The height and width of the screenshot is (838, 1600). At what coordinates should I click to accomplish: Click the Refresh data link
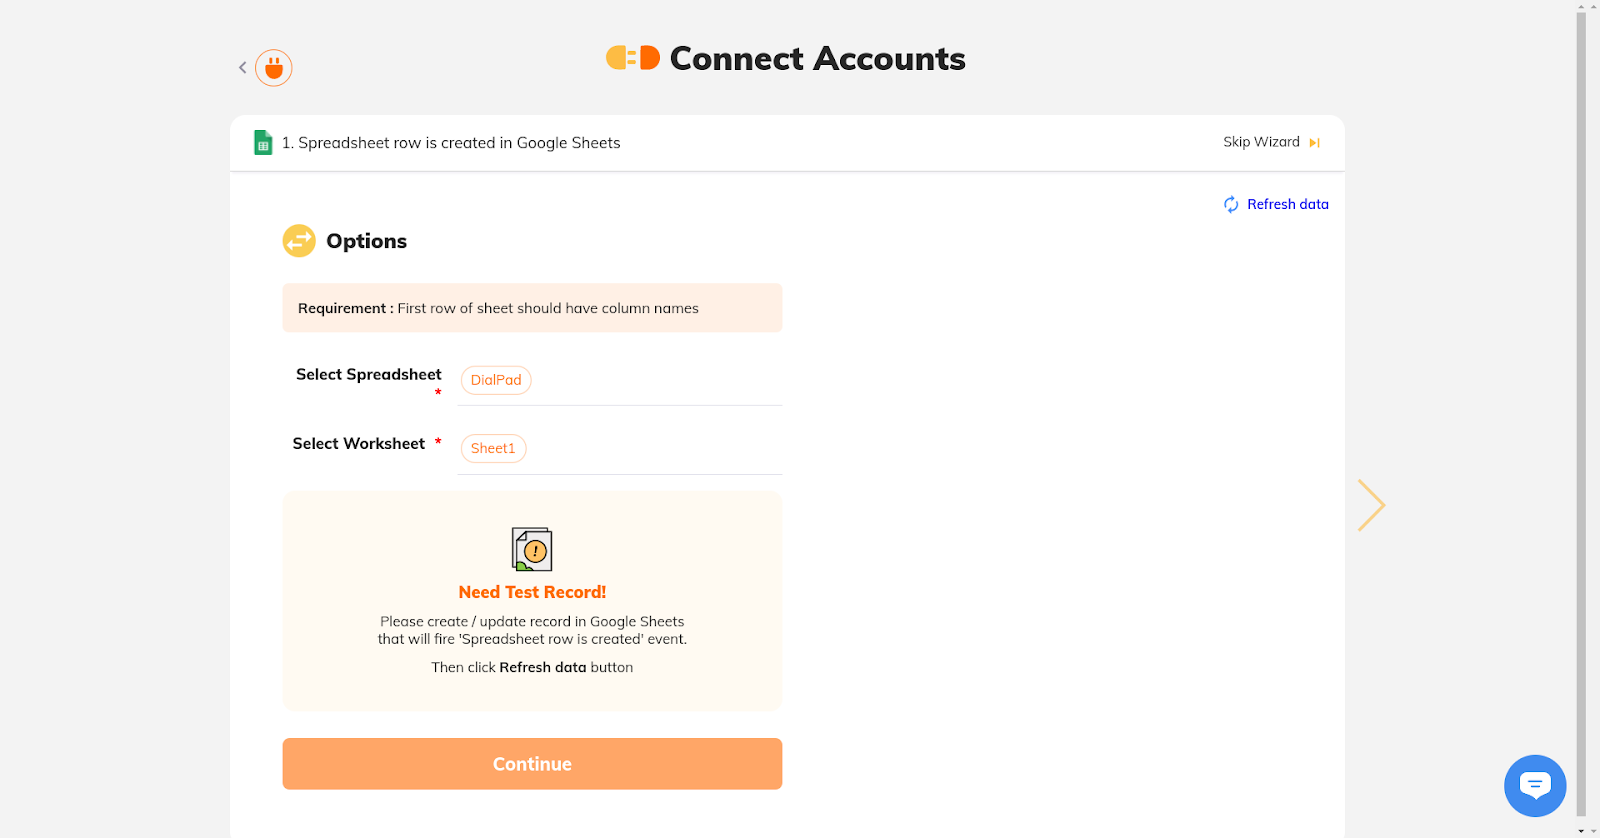[x=1287, y=204]
